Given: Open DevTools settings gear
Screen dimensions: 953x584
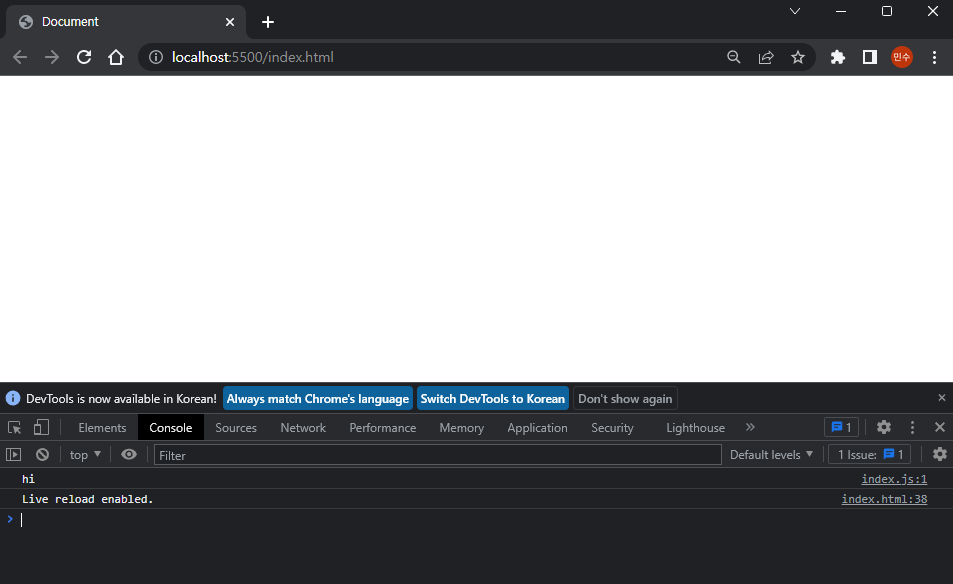Looking at the screenshot, I should click(x=884, y=427).
